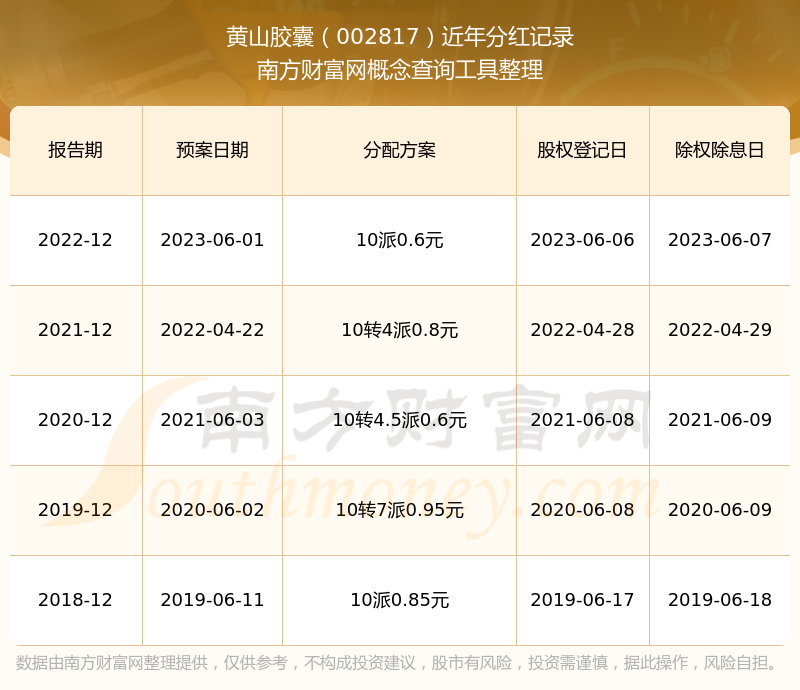Select the 2021-06-08 record date cell
Image resolution: width=800 pixels, height=690 pixels.
click(x=583, y=420)
